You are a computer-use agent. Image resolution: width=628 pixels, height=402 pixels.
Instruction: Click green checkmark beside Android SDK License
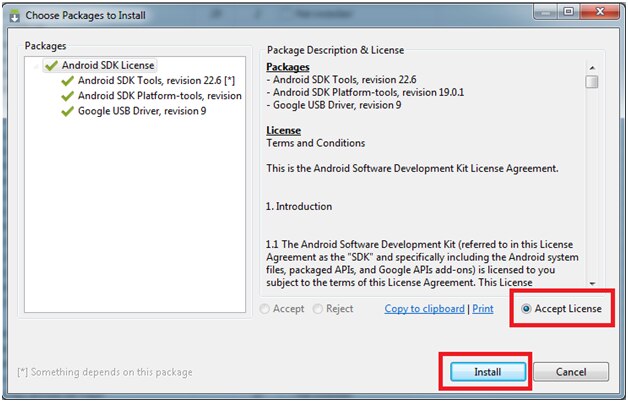pos(51,65)
